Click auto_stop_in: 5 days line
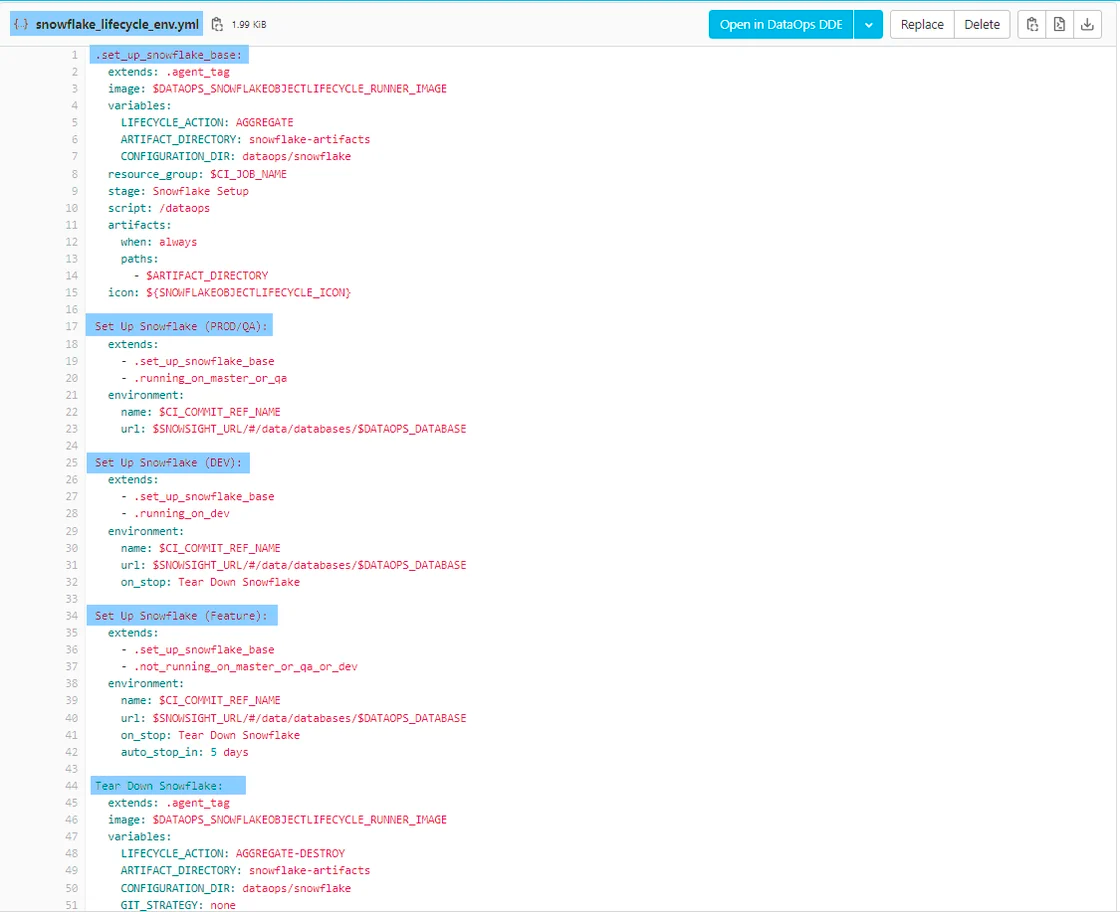This screenshot has width=1120, height=912. tap(184, 752)
